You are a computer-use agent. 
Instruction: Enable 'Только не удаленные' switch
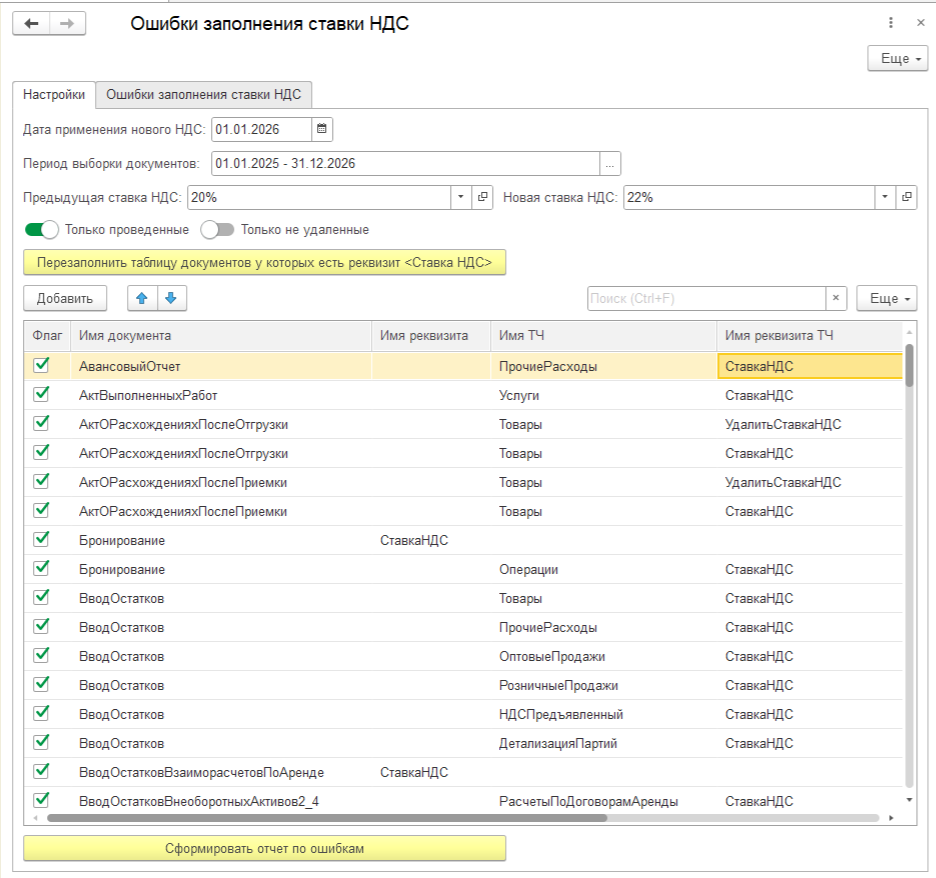tap(217, 229)
